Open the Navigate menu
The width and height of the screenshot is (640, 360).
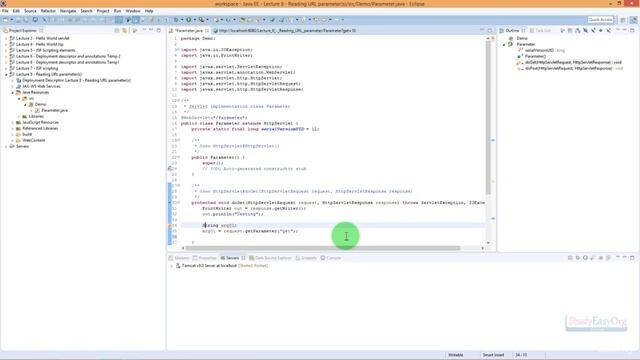click(x=68, y=11)
